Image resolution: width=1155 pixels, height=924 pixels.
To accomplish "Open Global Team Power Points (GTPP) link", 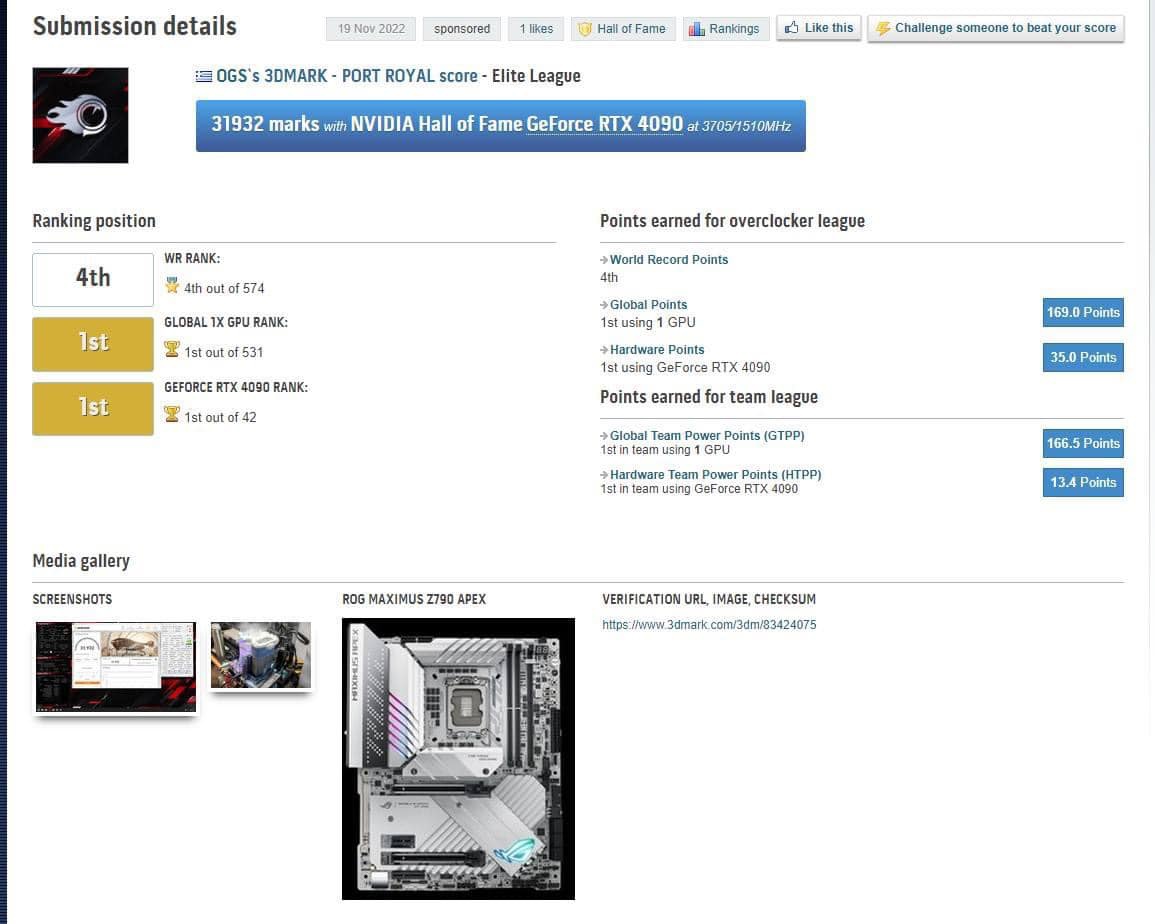I will coord(707,435).
